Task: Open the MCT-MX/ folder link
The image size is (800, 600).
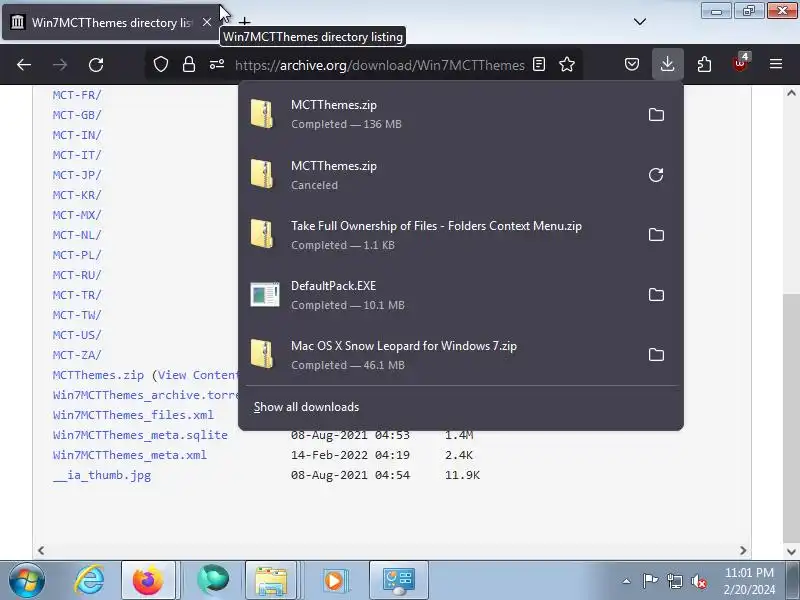Action: coord(77,215)
